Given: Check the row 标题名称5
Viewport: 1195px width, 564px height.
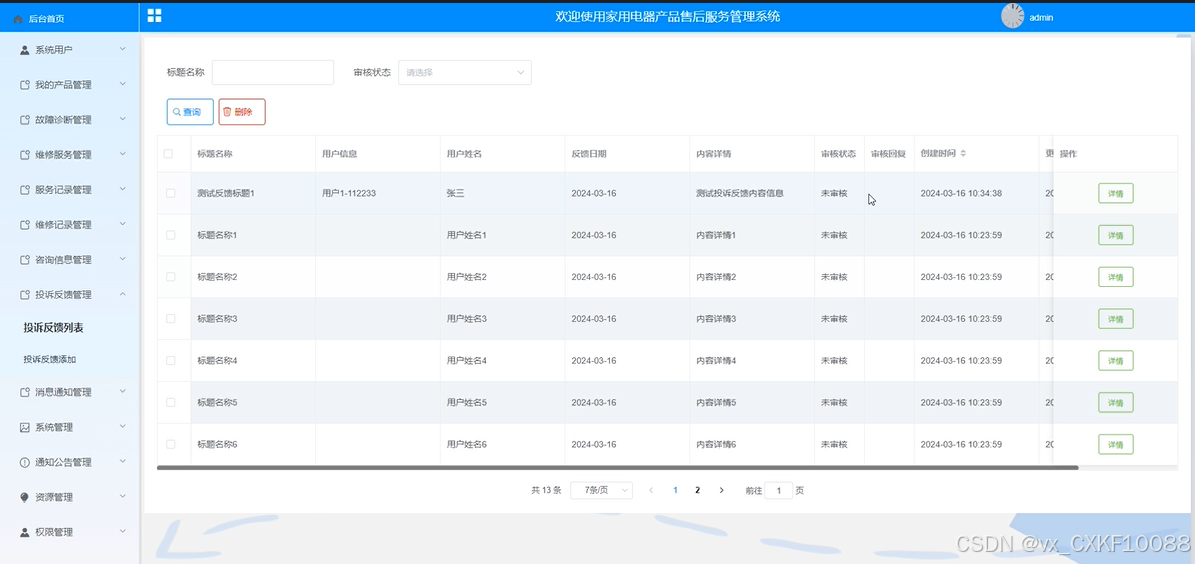Looking at the screenshot, I should coord(171,402).
